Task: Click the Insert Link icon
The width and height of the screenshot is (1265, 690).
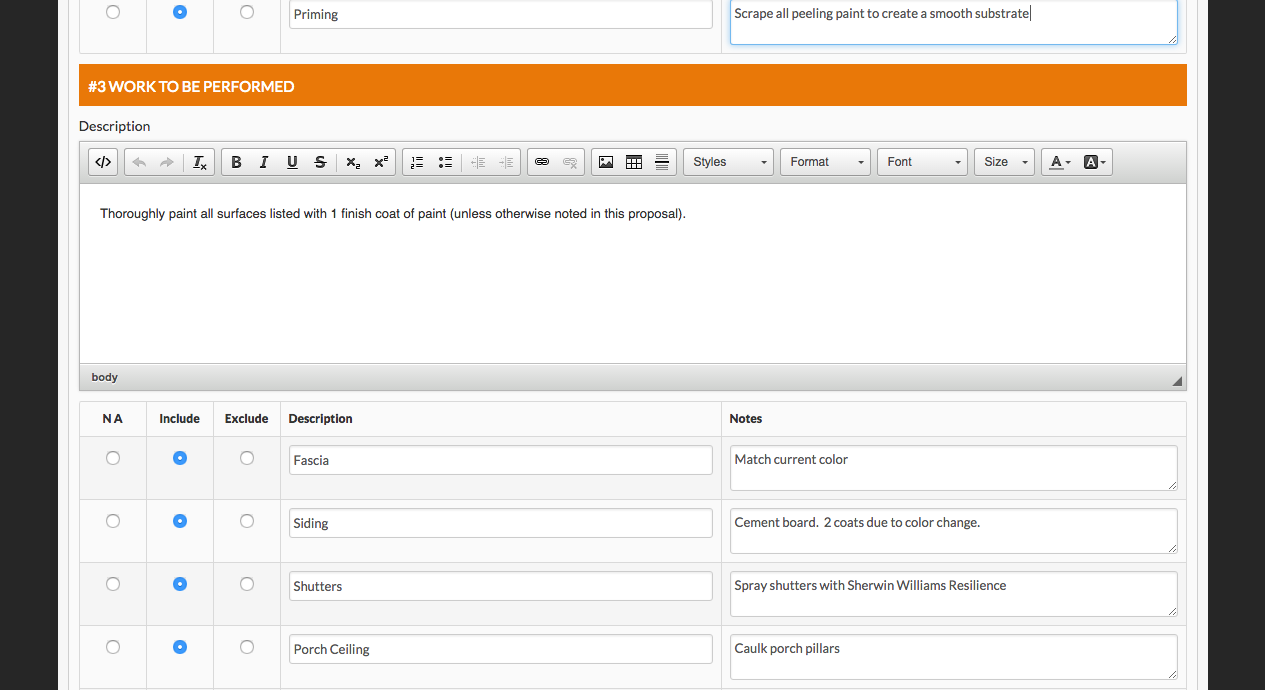Action: coord(542,162)
